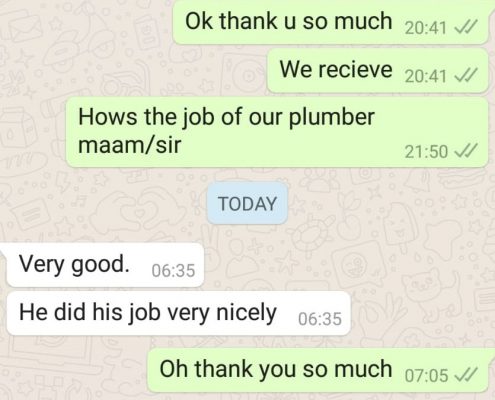Click the 06:35 timestamp on 'very nicely' message

[x=320, y=319]
